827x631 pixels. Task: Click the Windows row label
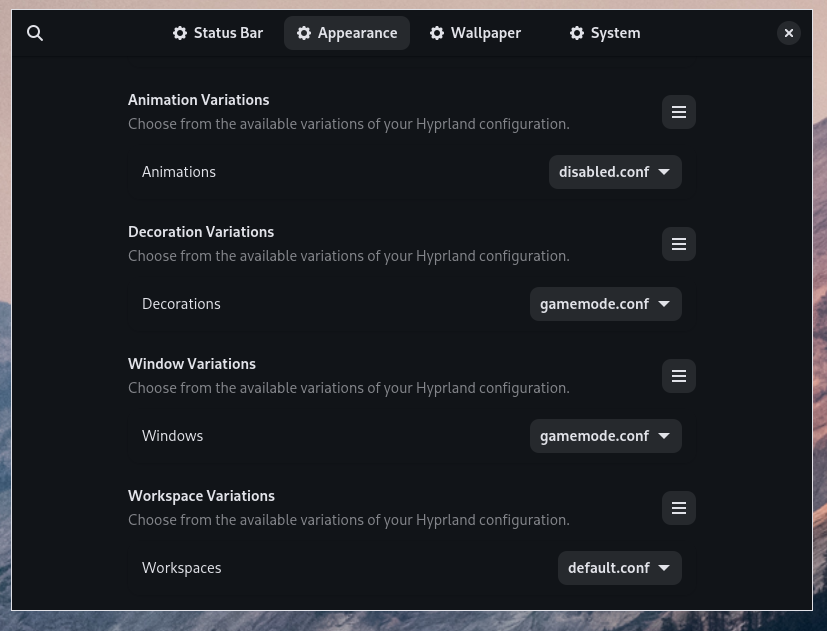tap(172, 436)
